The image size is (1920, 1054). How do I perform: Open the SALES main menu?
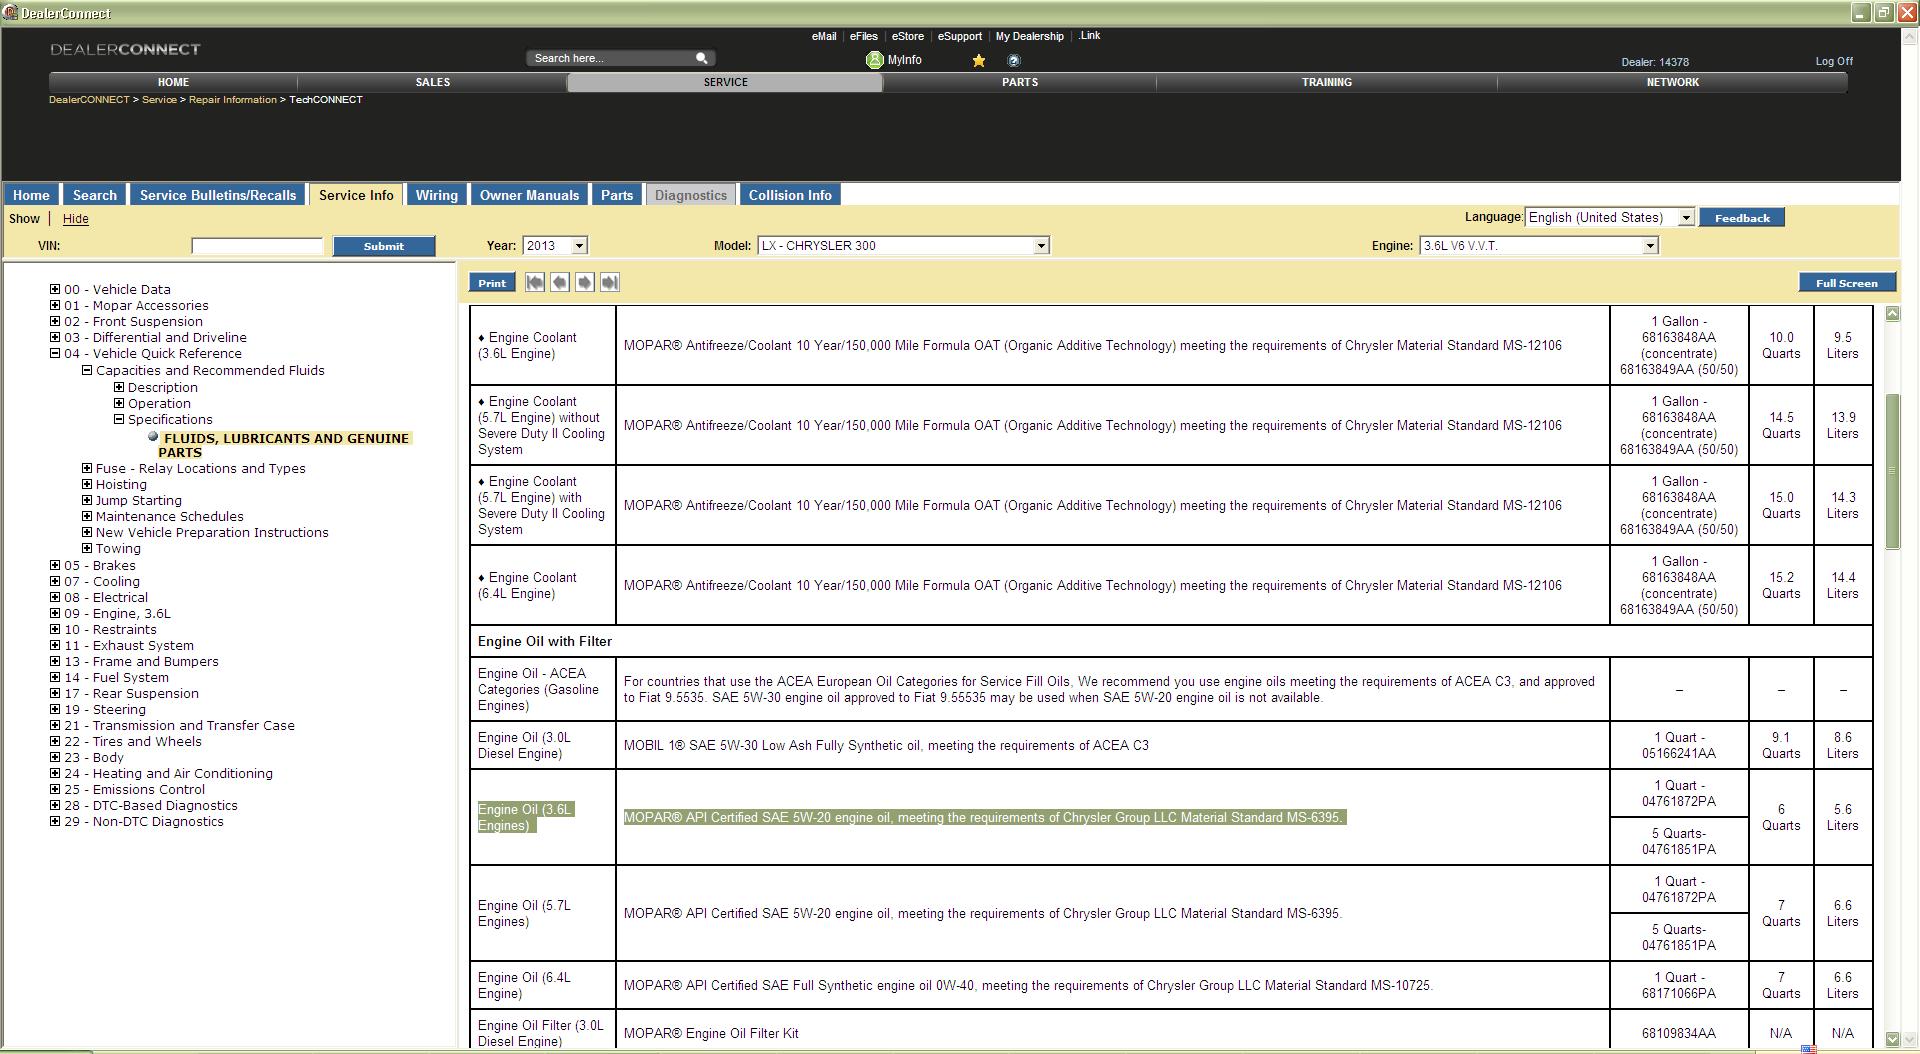pyautogui.click(x=433, y=82)
